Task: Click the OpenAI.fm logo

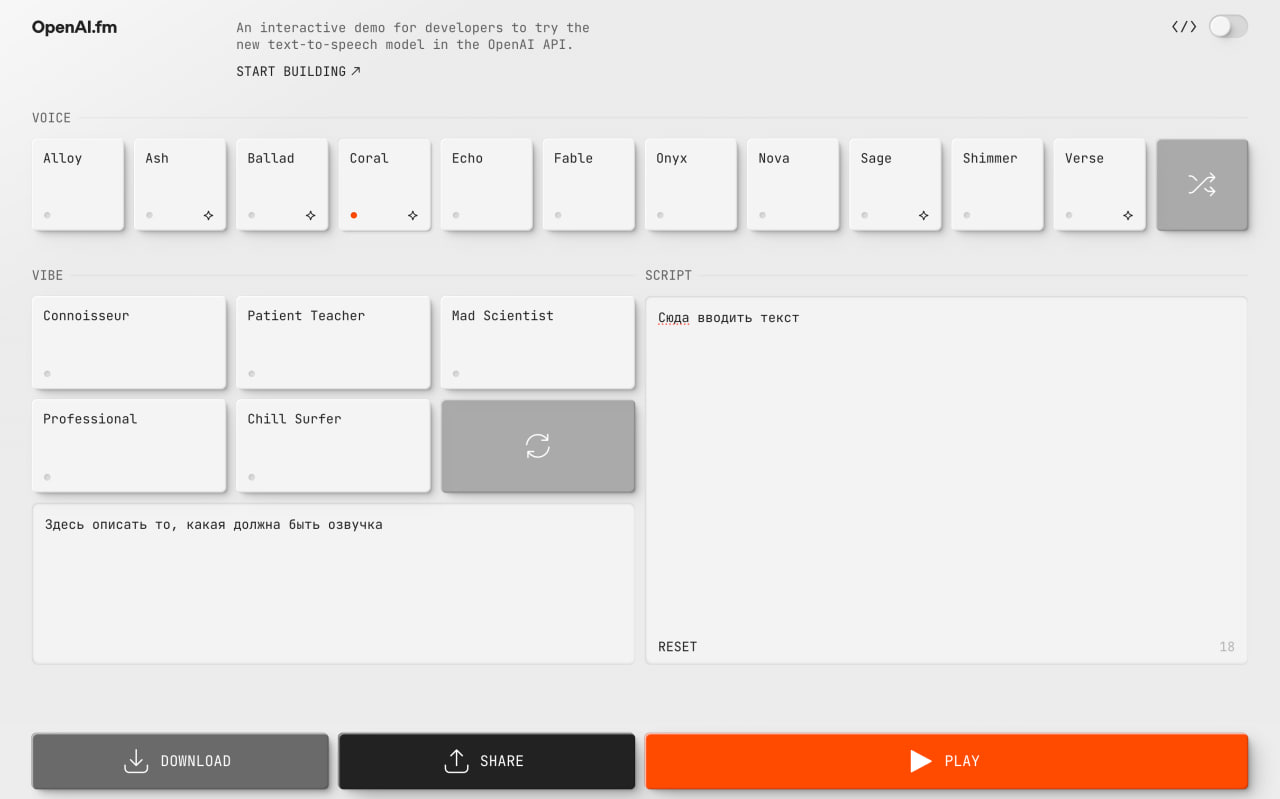Action: tap(74, 27)
